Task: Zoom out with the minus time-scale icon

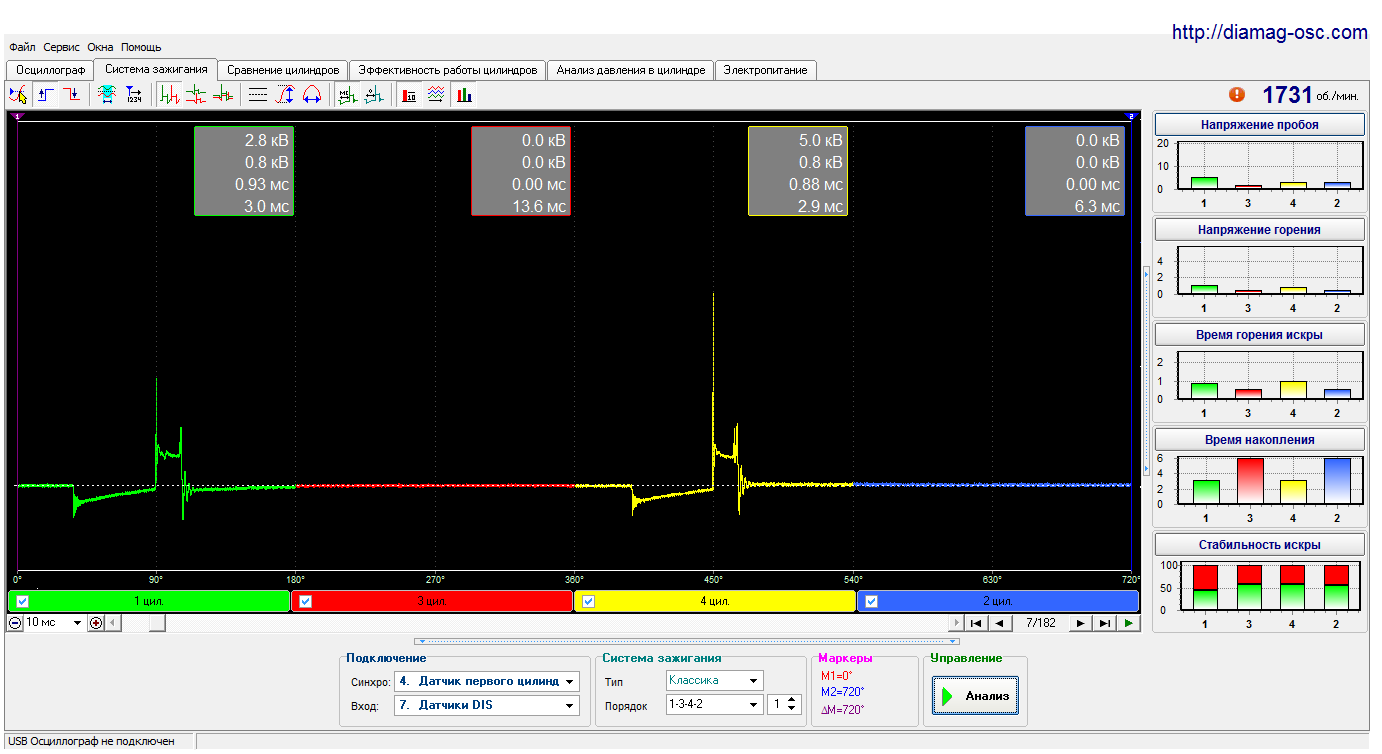Action: [x=15, y=622]
